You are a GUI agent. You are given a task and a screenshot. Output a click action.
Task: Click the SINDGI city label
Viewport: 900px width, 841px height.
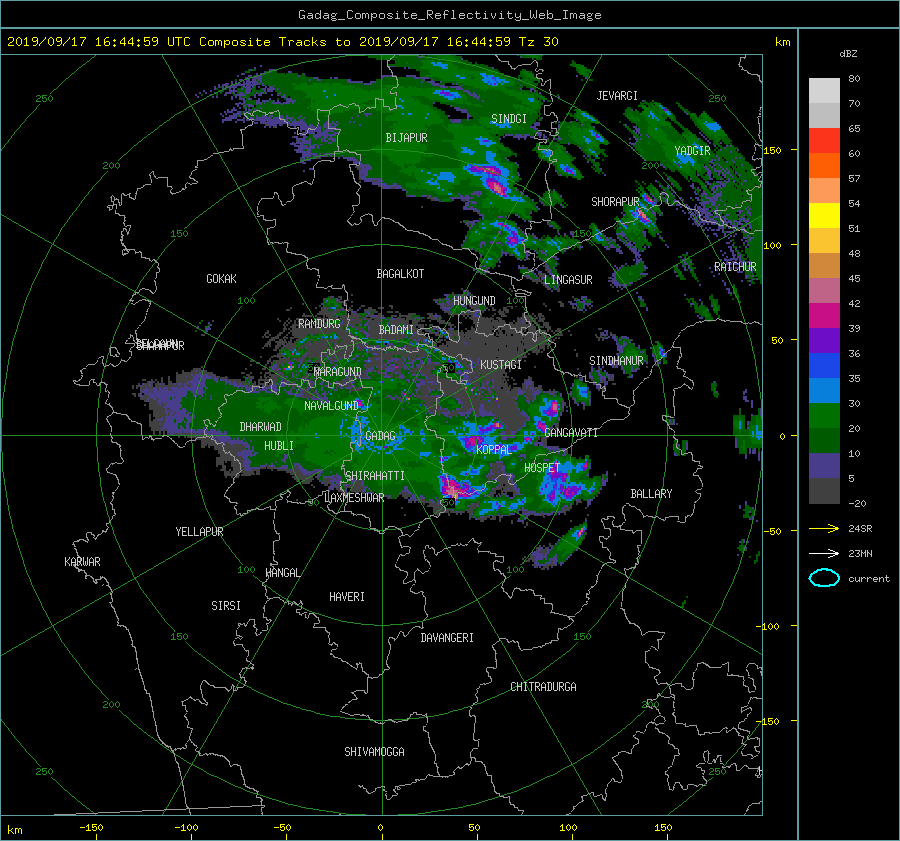click(509, 119)
